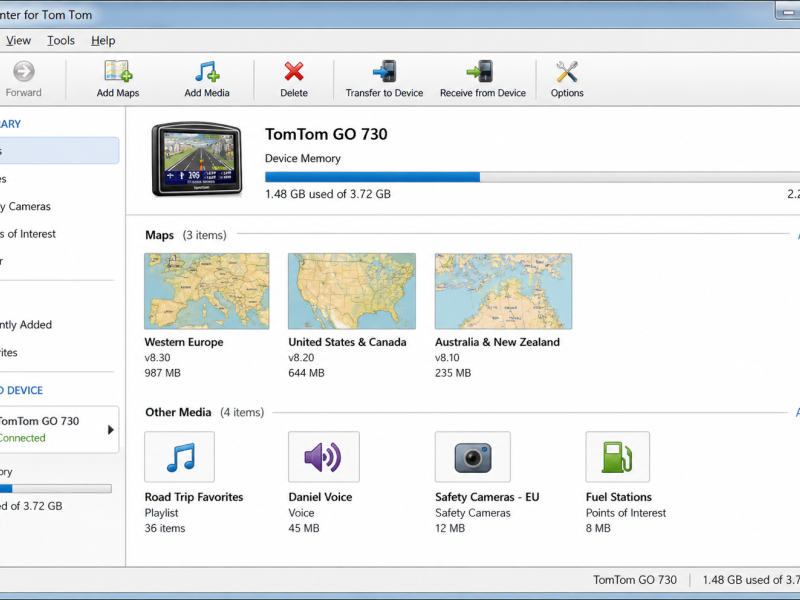Open the Points of Interest sidebar item
The image size is (800, 600).
tap(28, 234)
